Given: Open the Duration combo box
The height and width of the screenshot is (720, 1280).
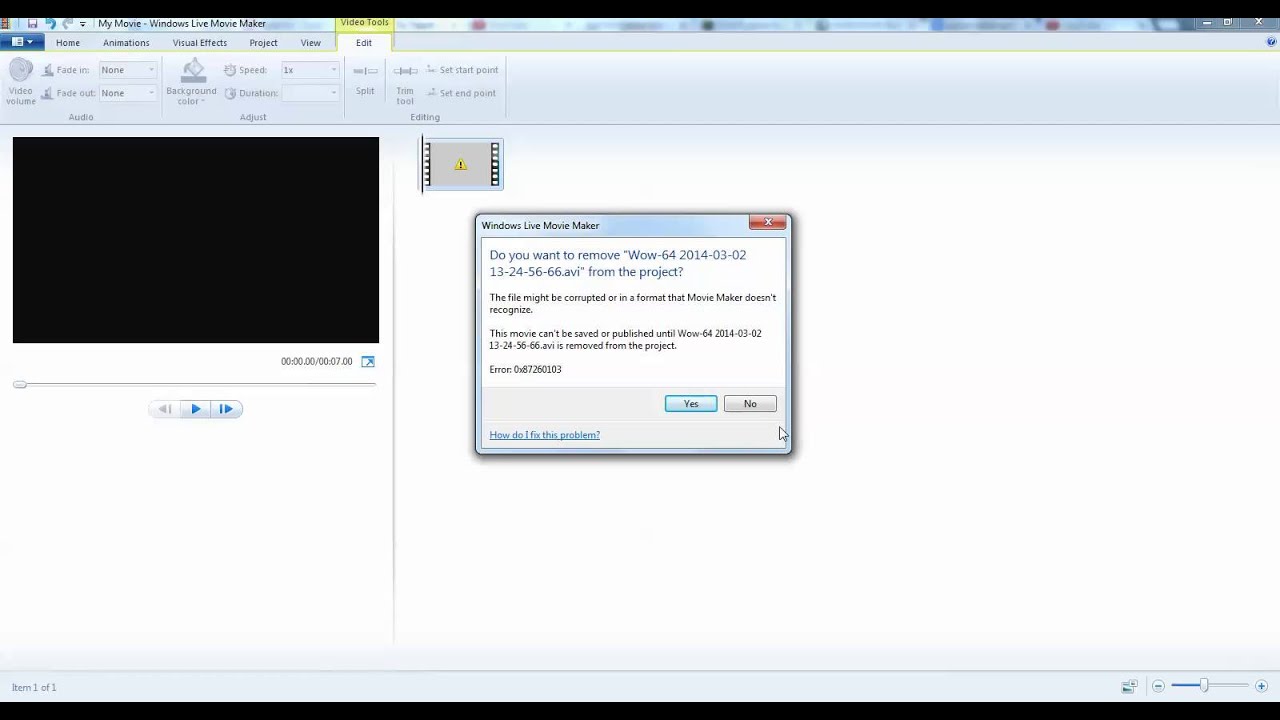Looking at the screenshot, I should point(310,93).
